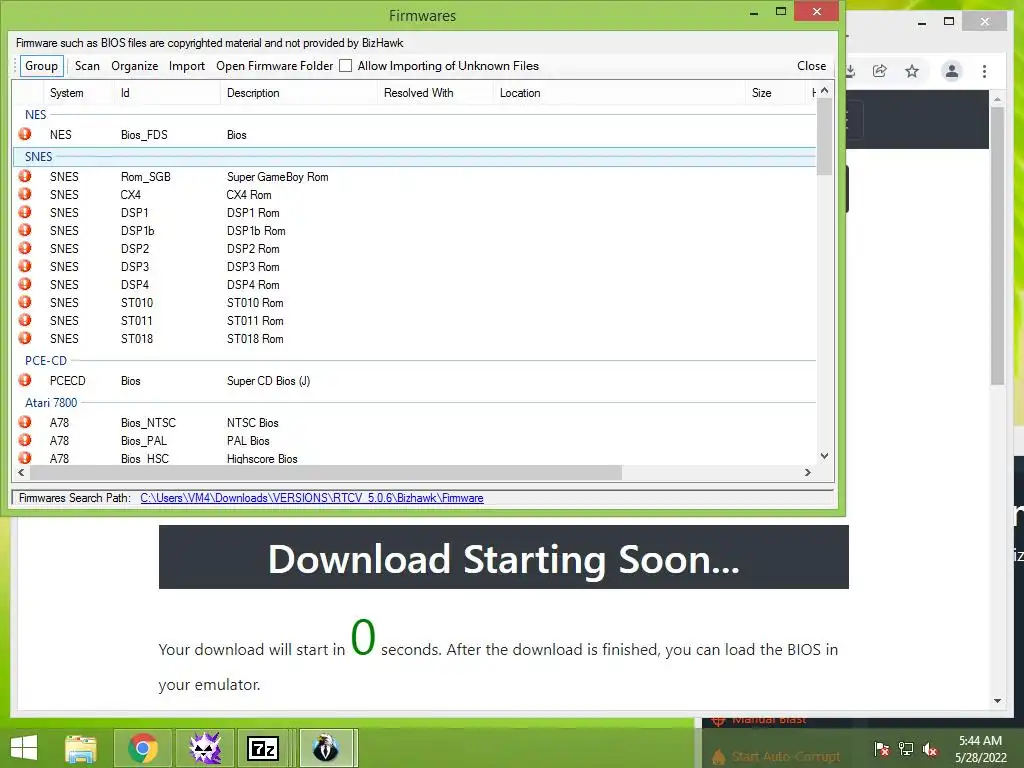Screen dimensions: 1024x768
Task: Select the PAL Bios description text
Action: pyautogui.click(x=248, y=441)
